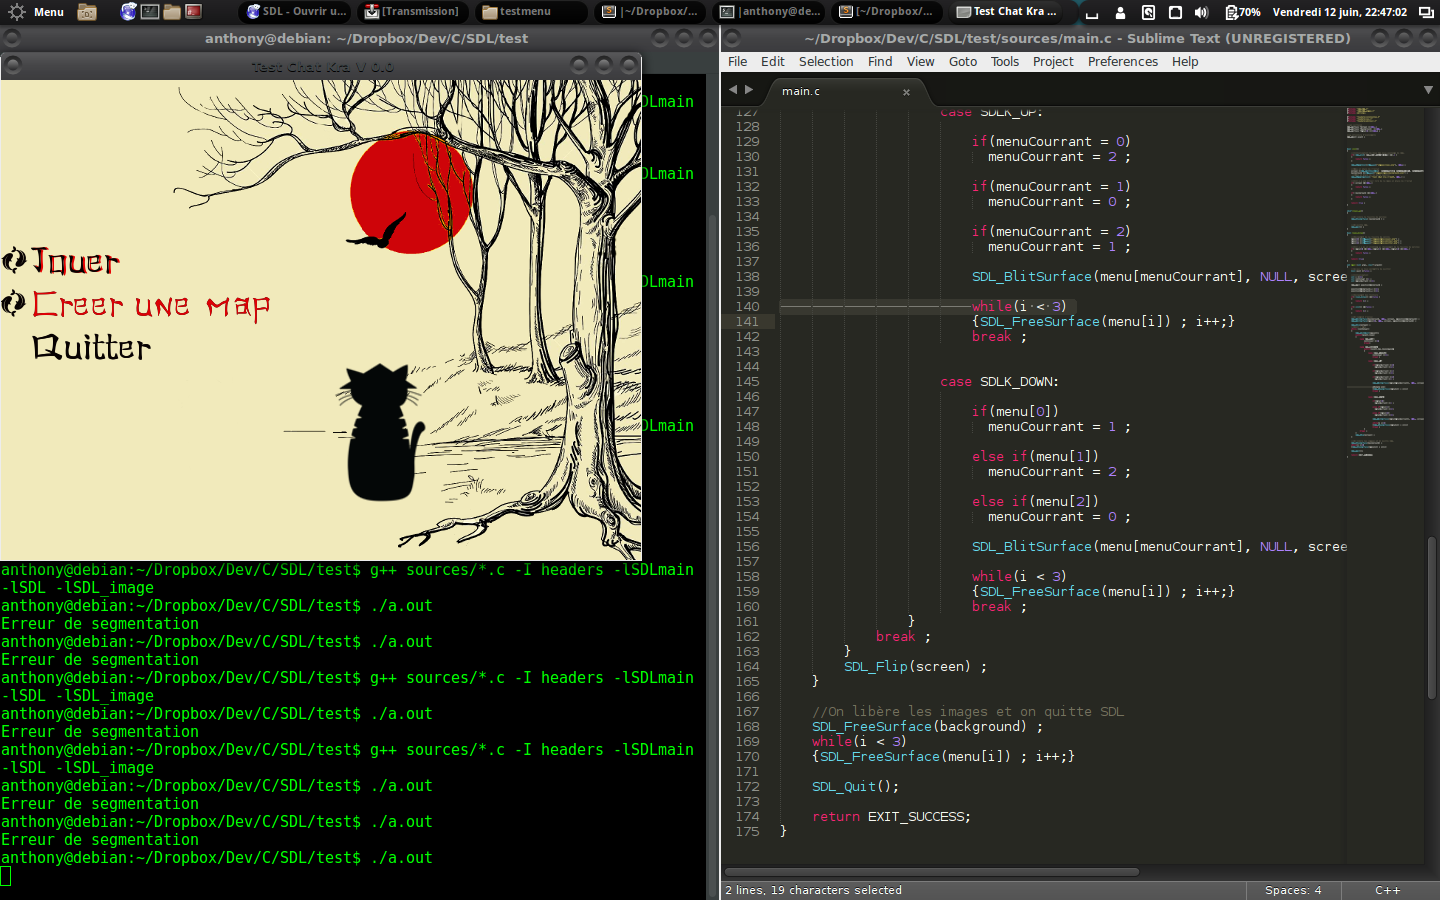The image size is (1440, 900).
Task: Click the '//On libère les images' comment
Action: pyautogui.click(x=967, y=711)
